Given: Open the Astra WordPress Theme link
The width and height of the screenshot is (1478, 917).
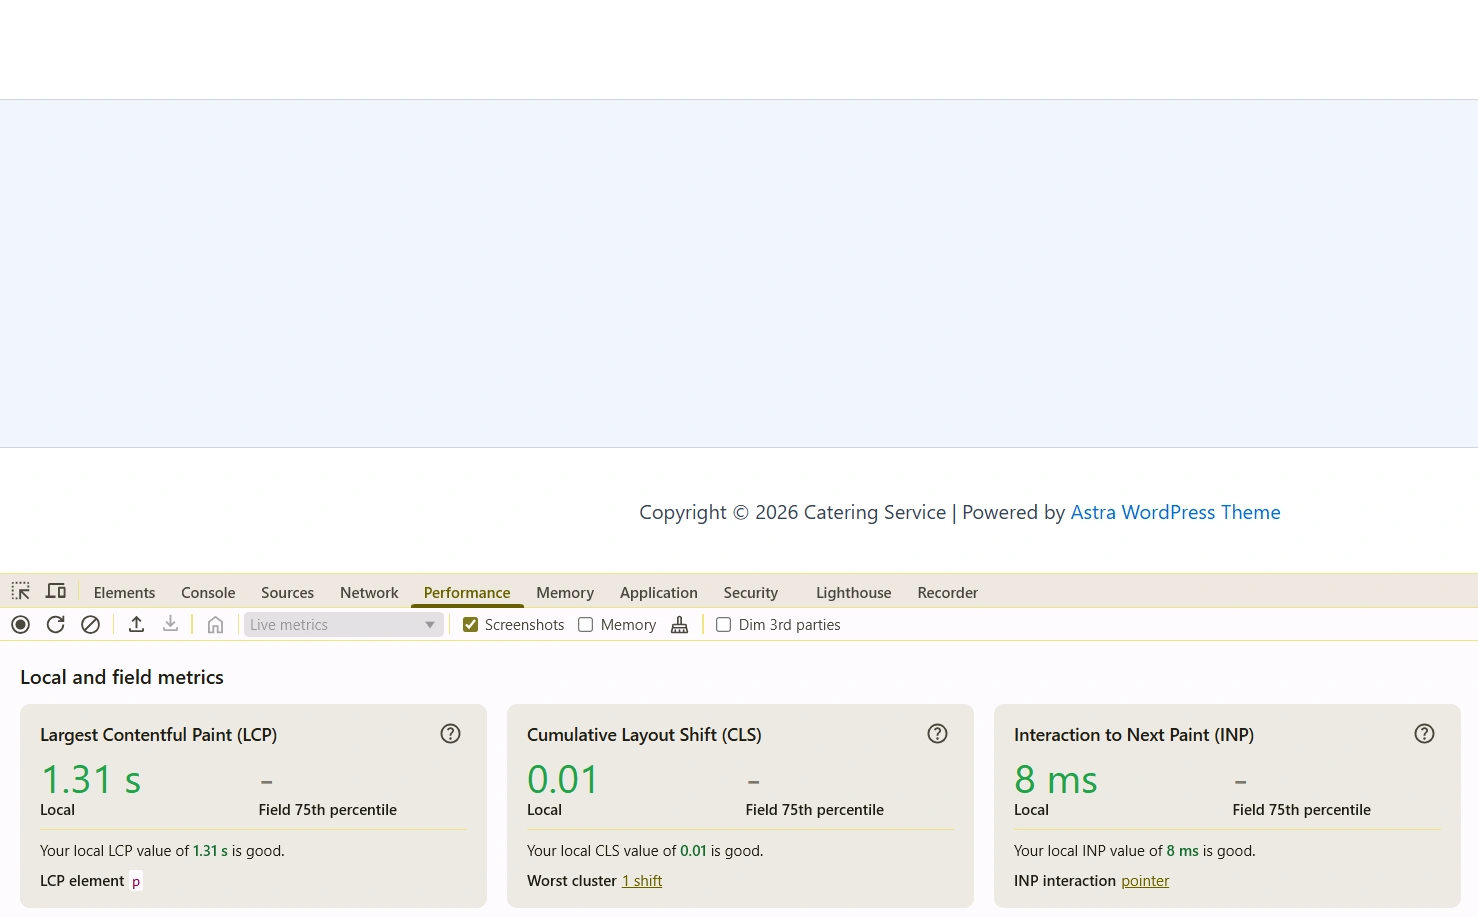Looking at the screenshot, I should (1175, 512).
